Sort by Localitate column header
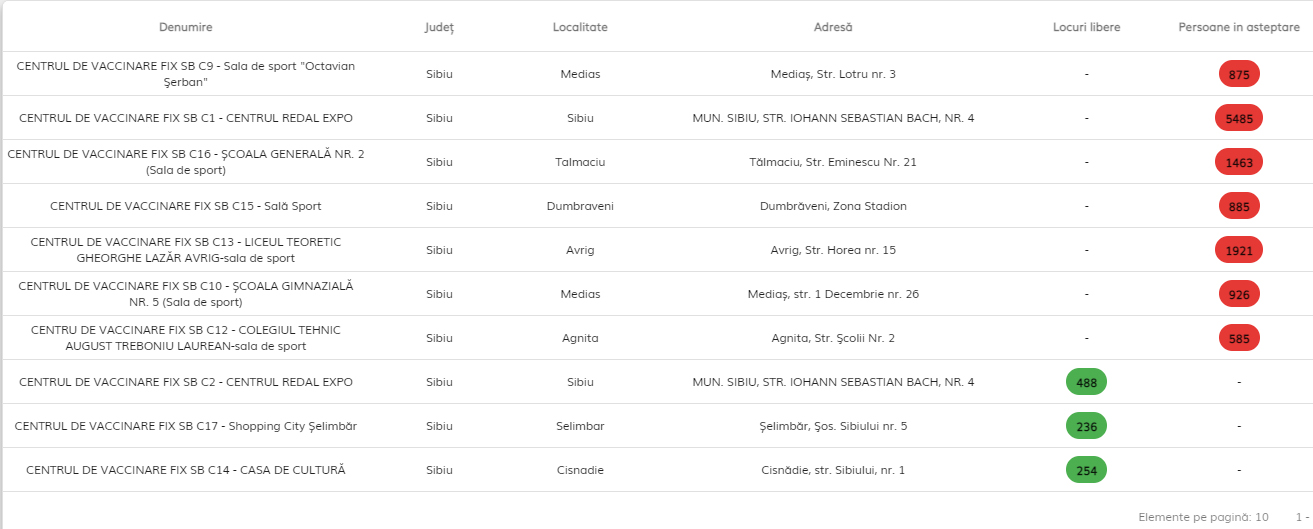 (580, 27)
